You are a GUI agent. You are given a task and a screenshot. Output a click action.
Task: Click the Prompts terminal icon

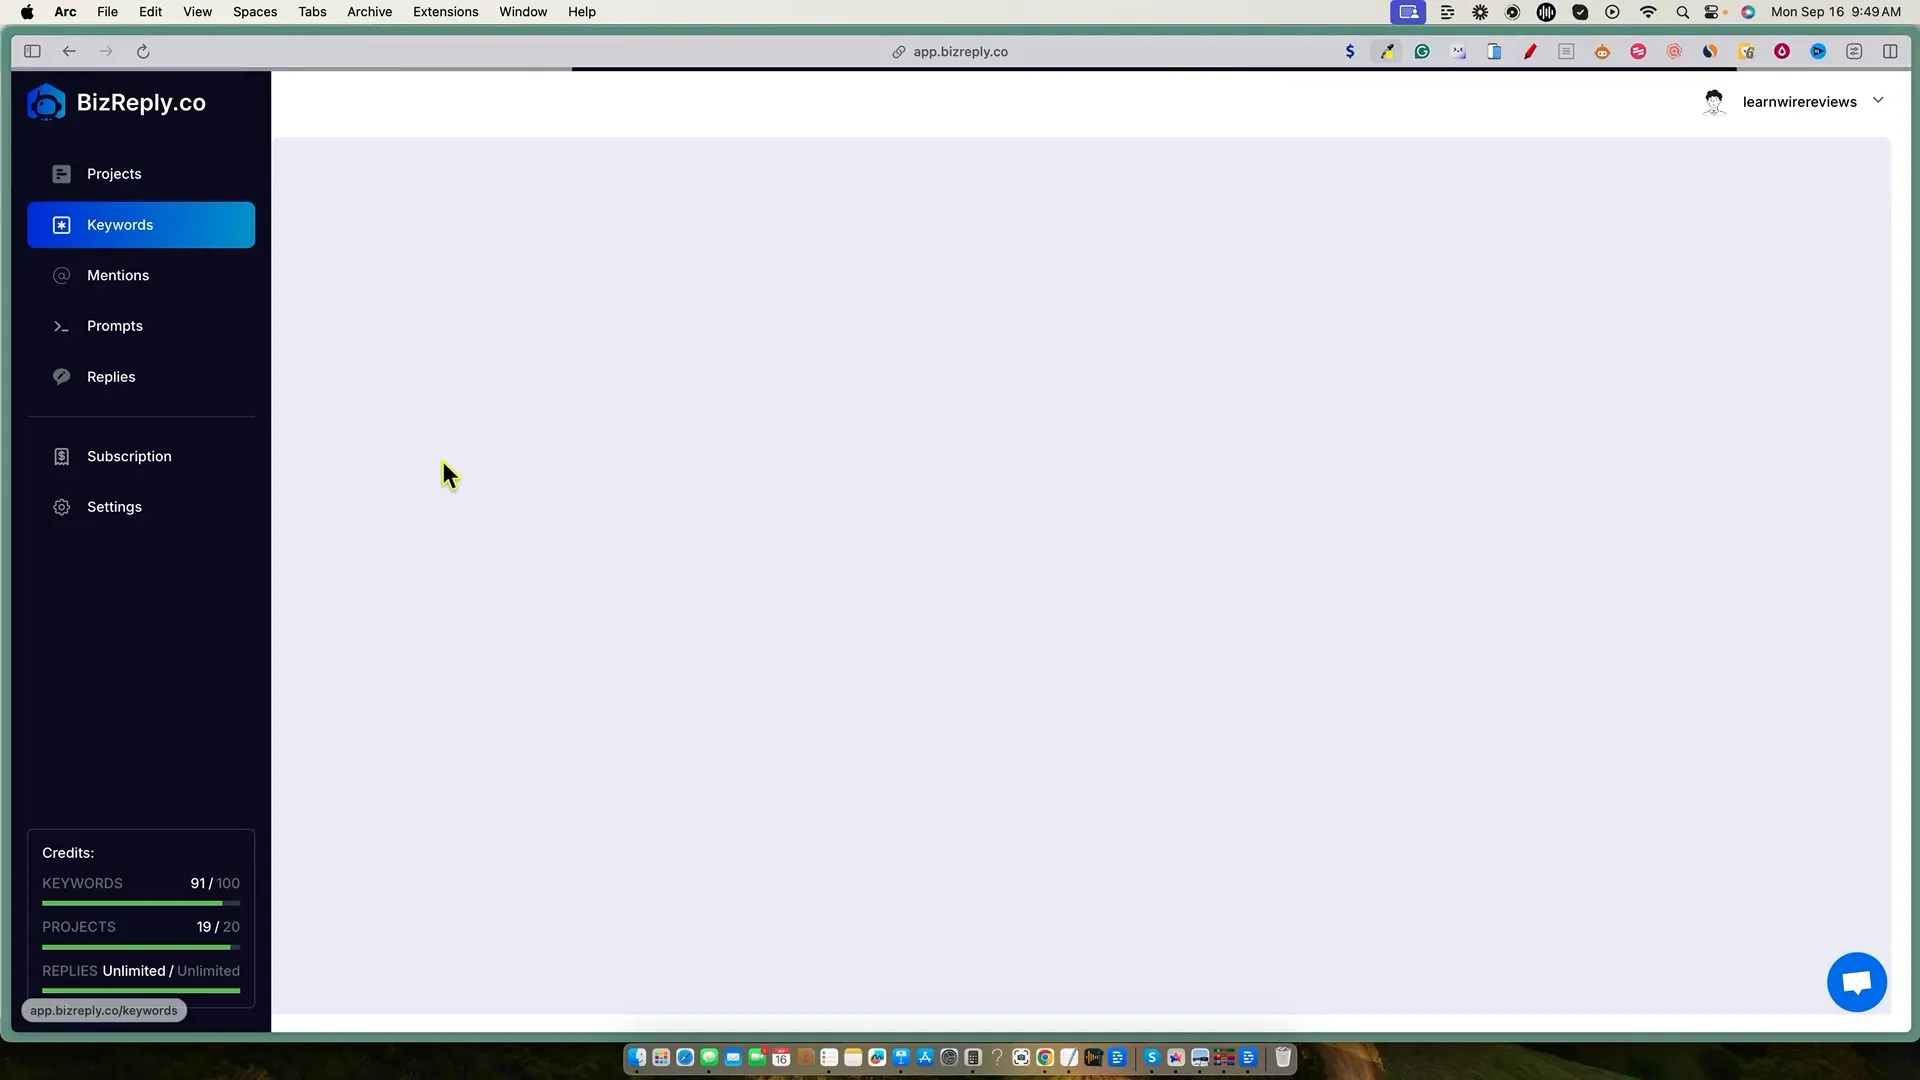pyautogui.click(x=61, y=326)
